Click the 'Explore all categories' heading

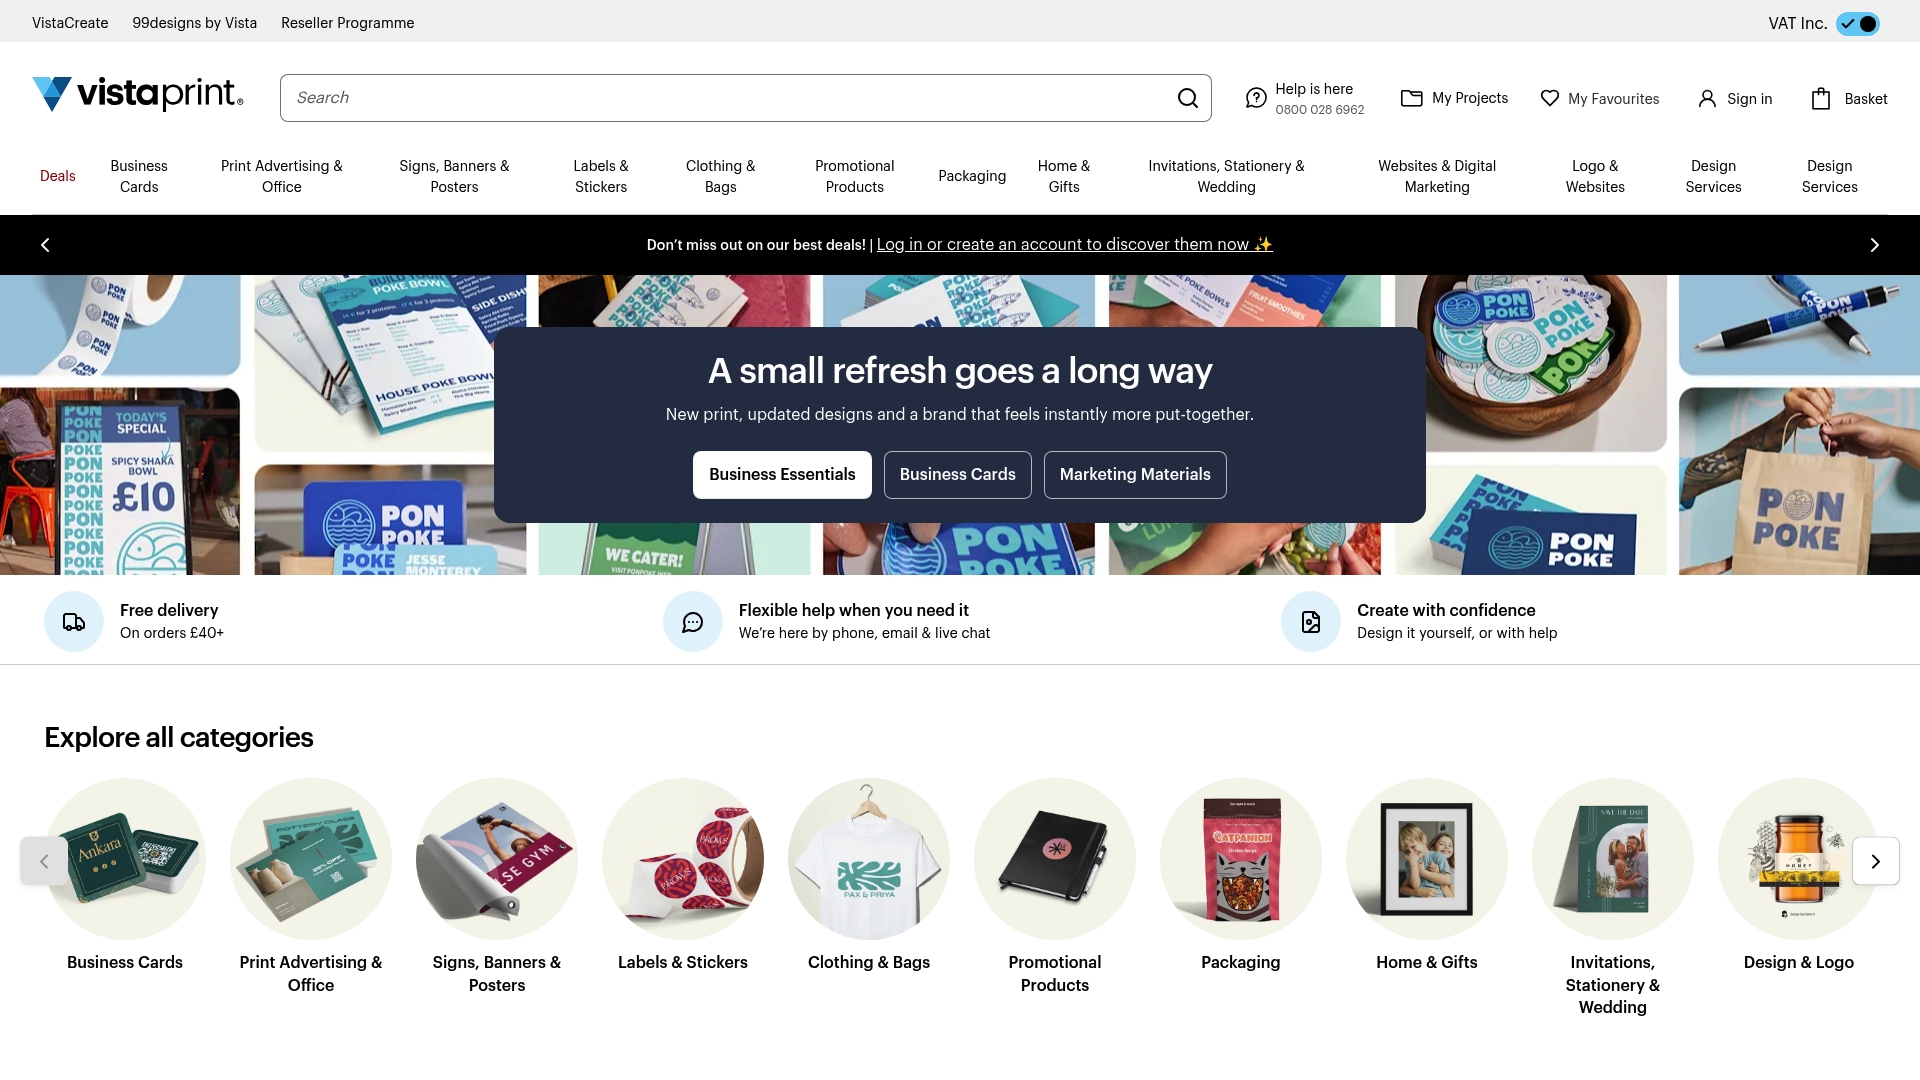[x=179, y=738]
